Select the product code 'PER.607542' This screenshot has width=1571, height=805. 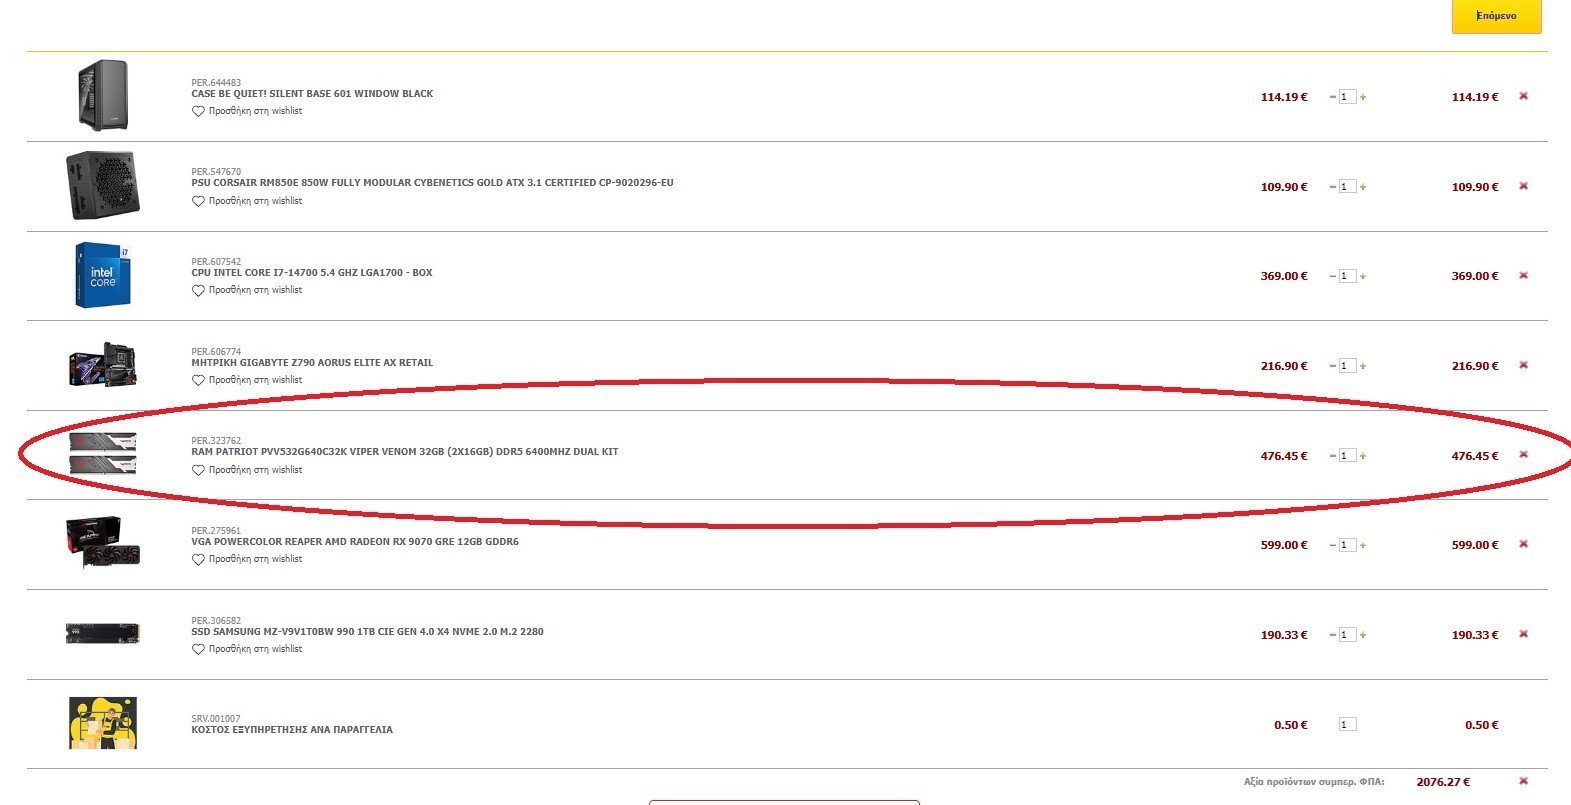pos(216,262)
